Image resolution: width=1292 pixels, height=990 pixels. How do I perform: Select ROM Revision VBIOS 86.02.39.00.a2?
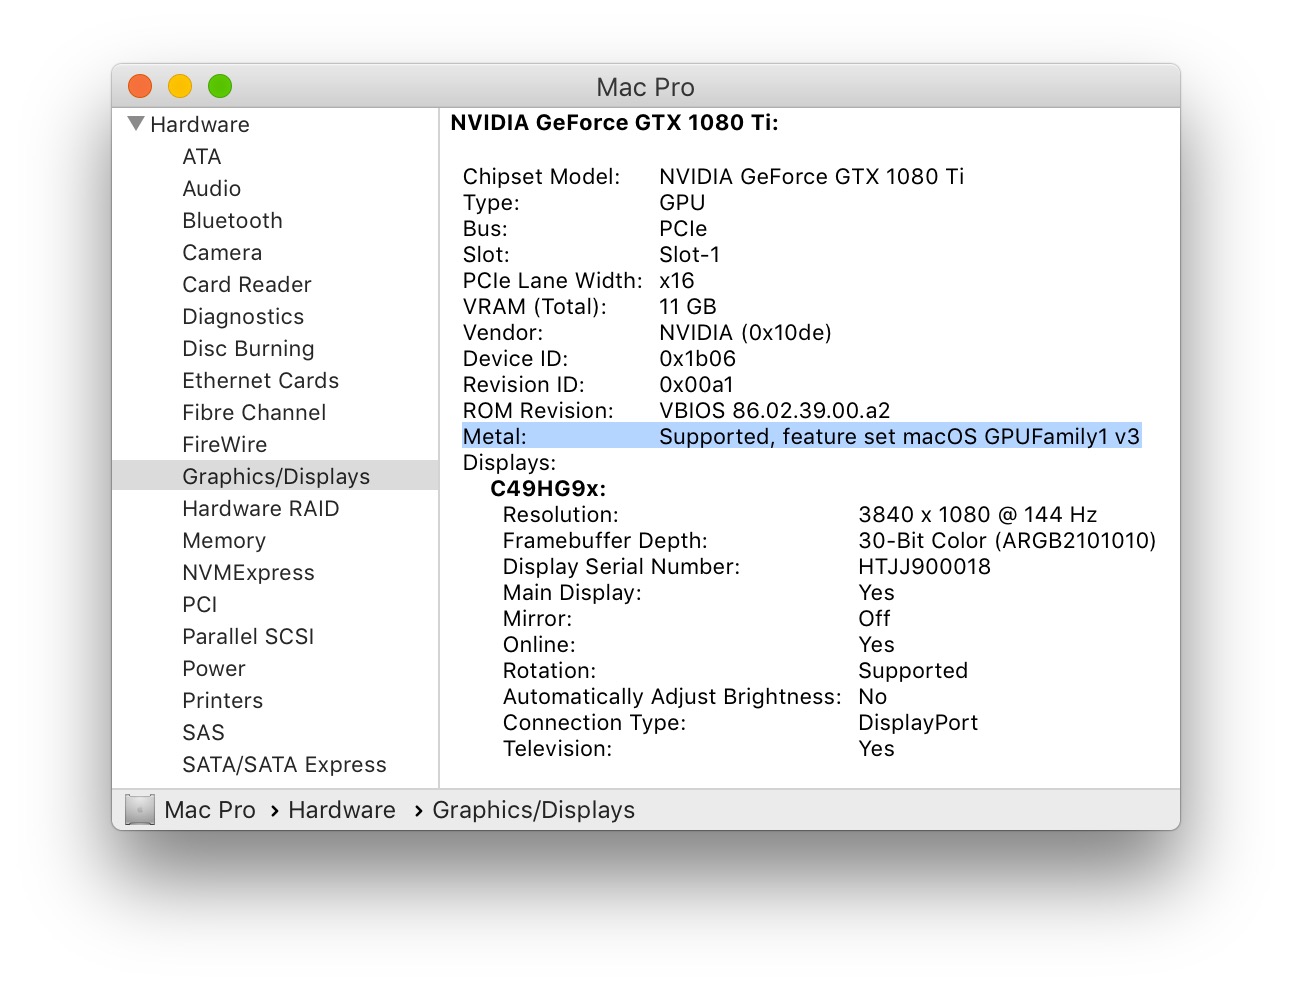click(774, 410)
